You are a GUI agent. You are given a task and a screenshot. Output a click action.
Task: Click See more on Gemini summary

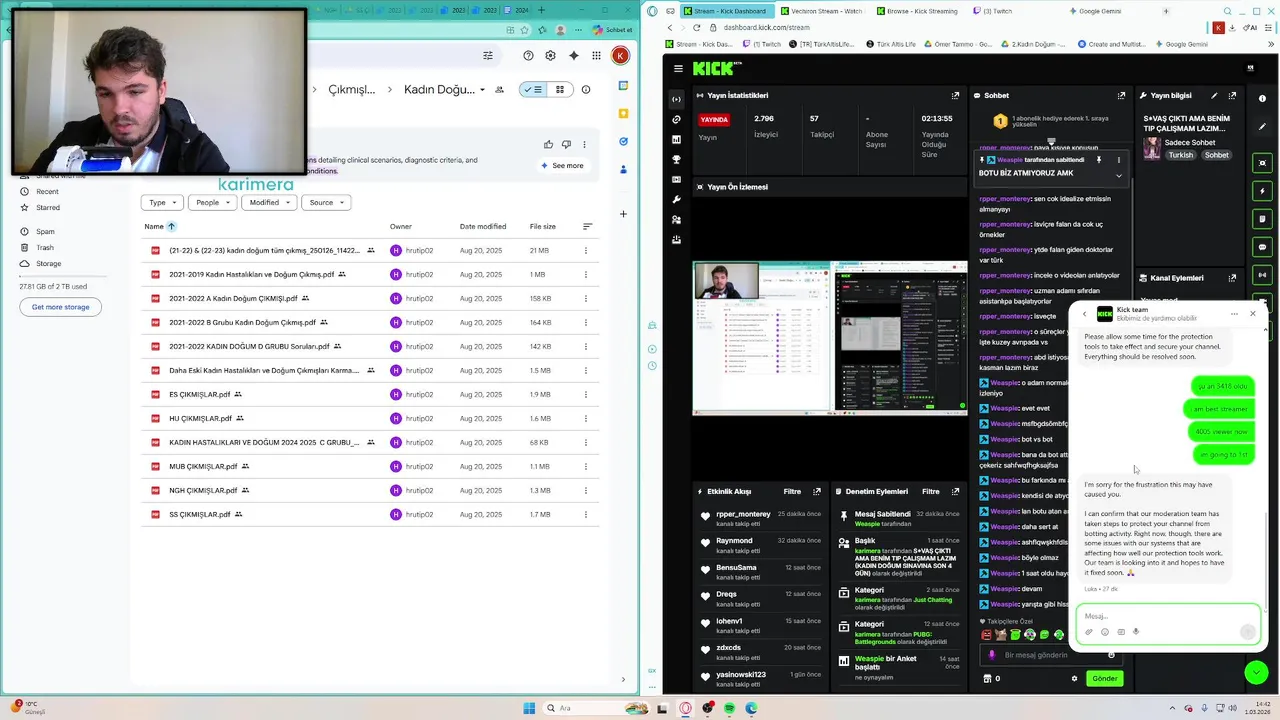(x=562, y=166)
